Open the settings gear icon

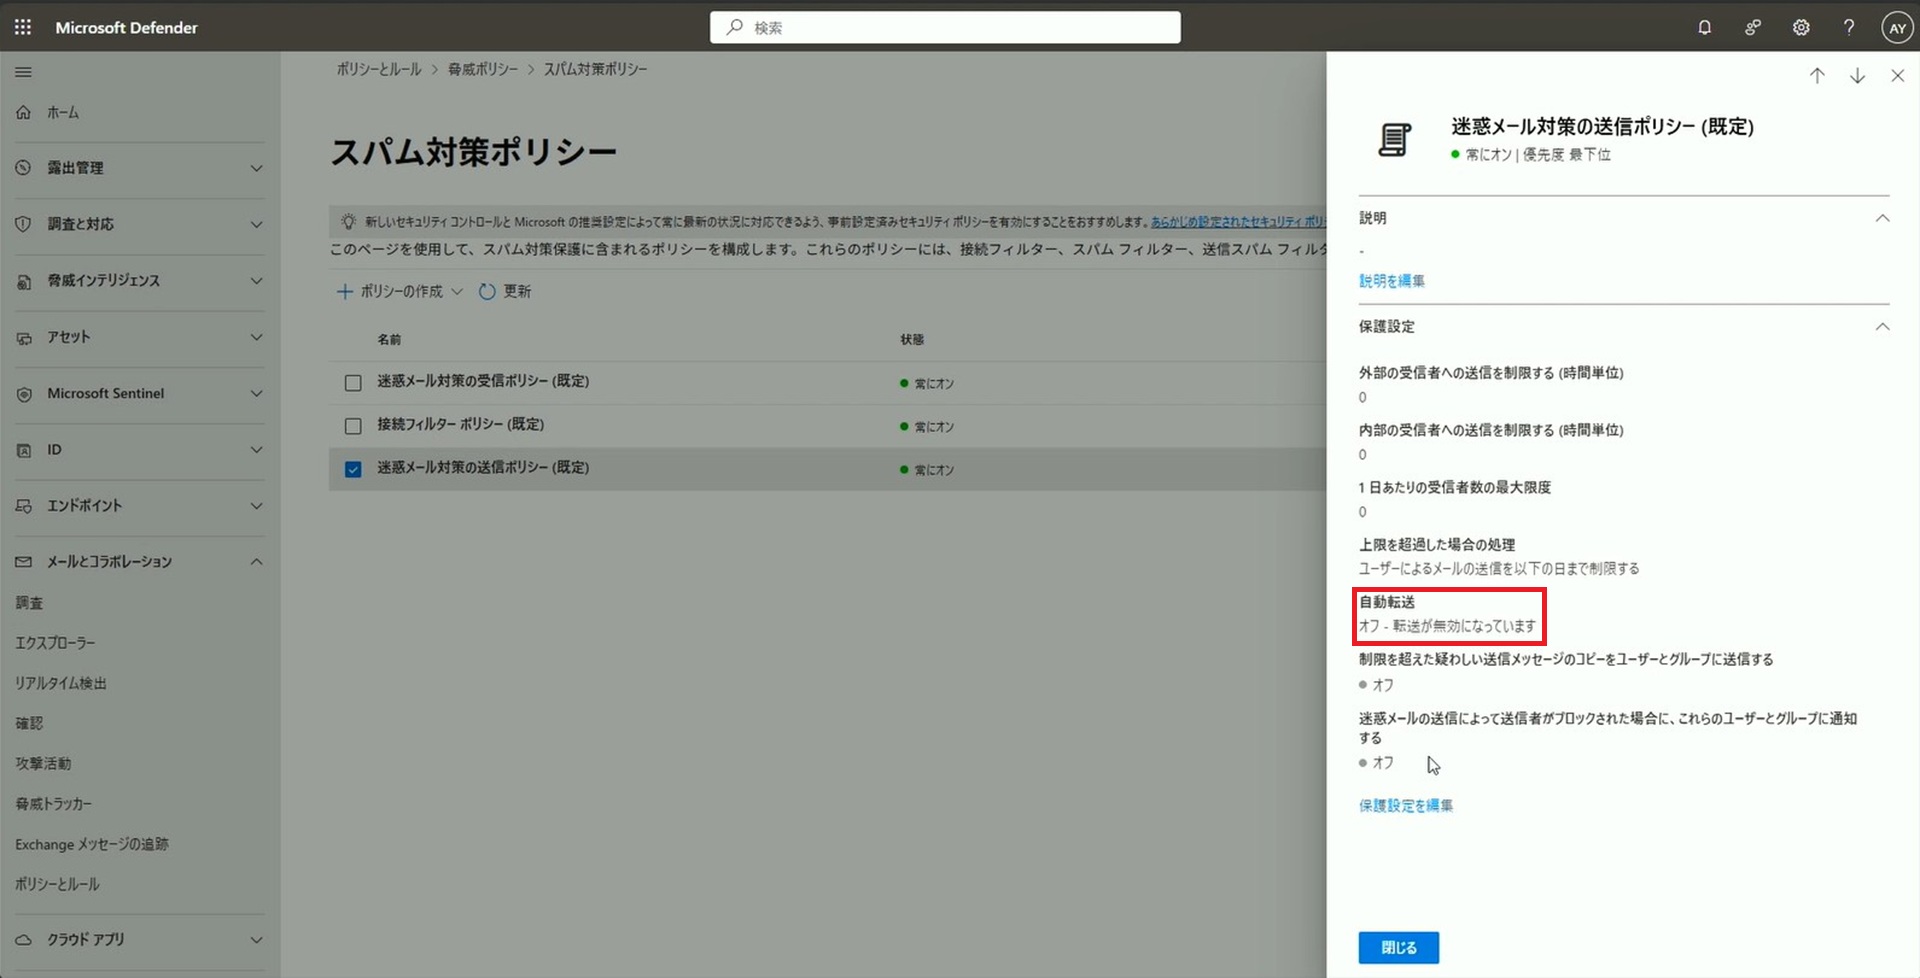point(1800,27)
